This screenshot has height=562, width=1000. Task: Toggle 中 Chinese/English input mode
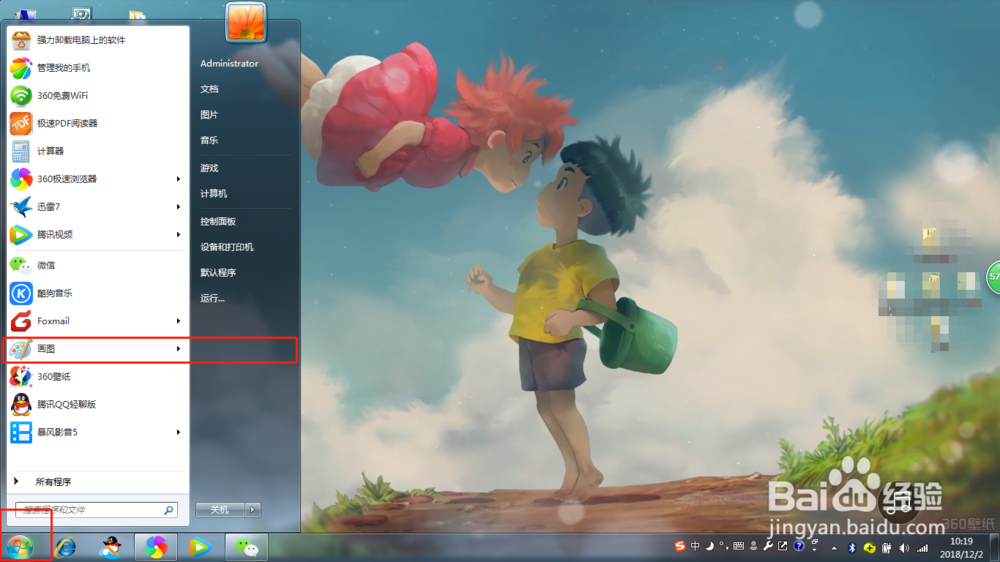(695, 546)
